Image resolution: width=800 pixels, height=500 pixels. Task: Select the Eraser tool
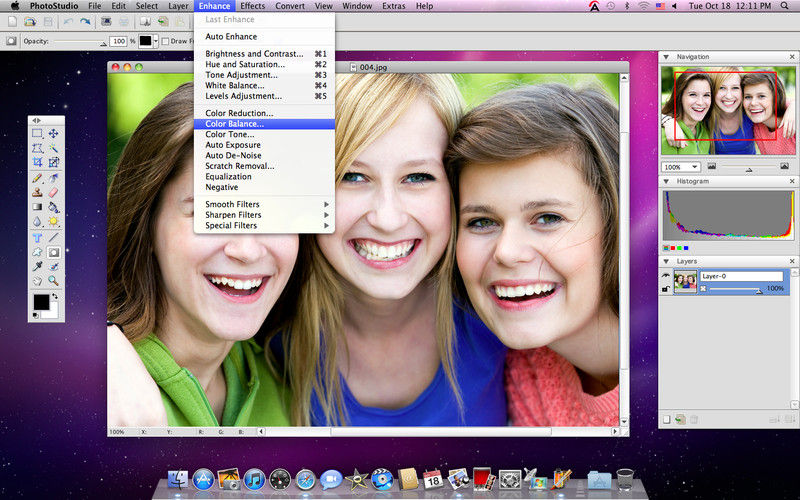(x=53, y=192)
